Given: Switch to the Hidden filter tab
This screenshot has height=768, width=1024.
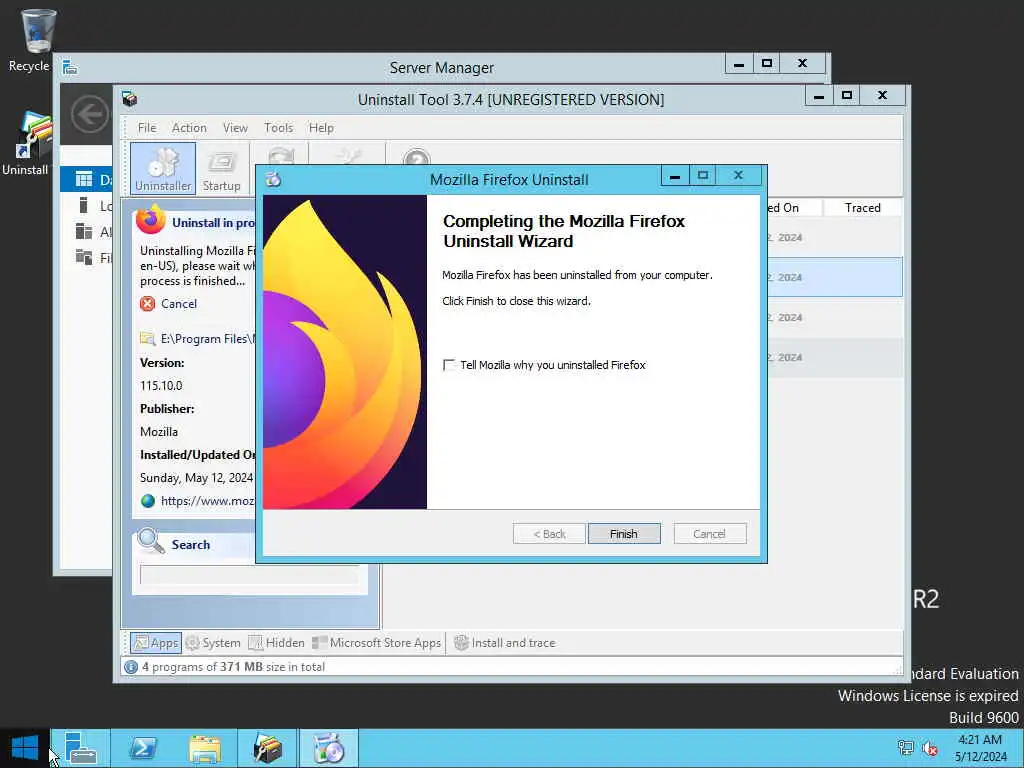Looking at the screenshot, I should point(276,643).
